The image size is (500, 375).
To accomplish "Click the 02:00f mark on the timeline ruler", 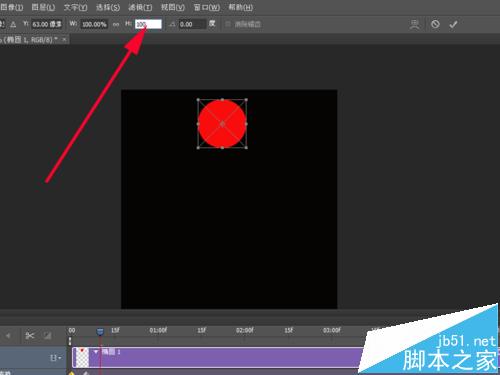I will click(245, 330).
